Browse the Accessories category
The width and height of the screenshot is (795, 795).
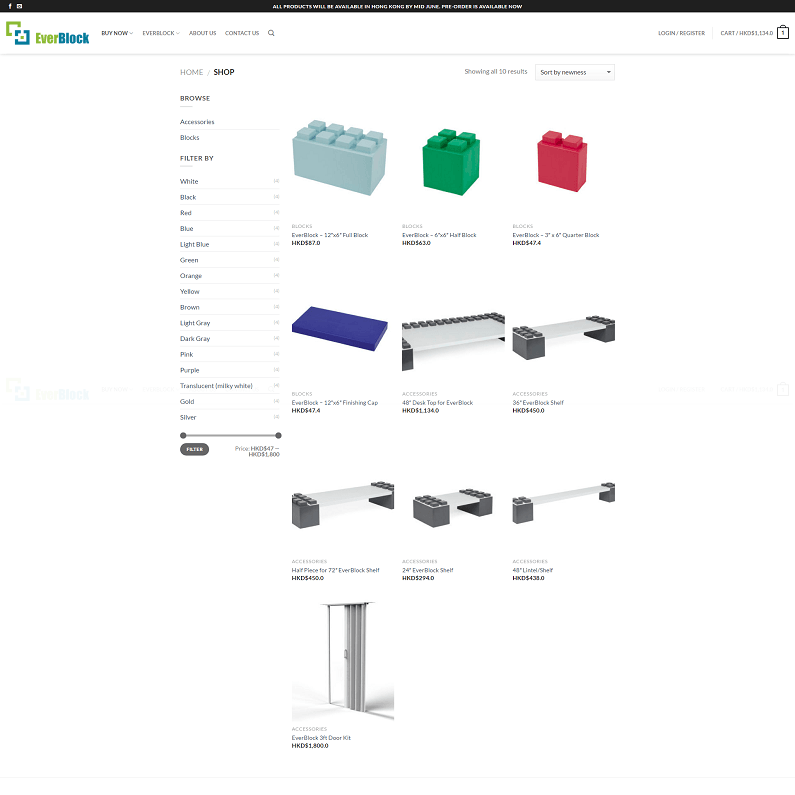point(197,122)
